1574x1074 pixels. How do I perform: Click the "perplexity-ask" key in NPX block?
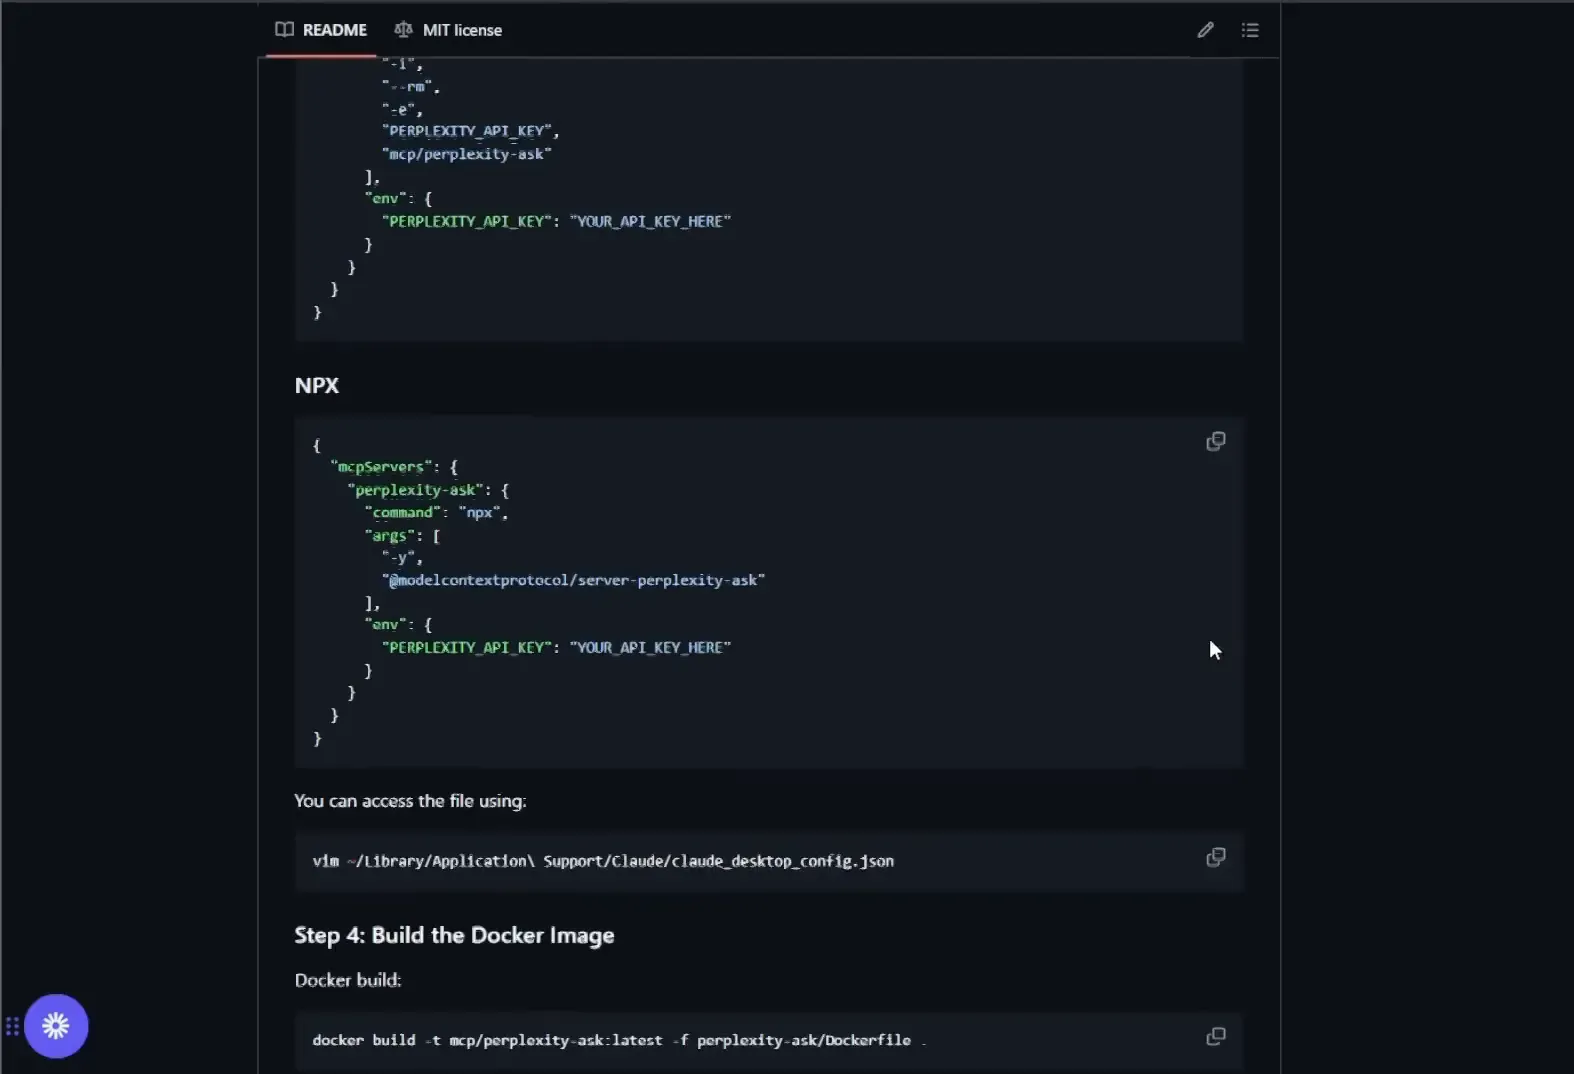(415, 490)
